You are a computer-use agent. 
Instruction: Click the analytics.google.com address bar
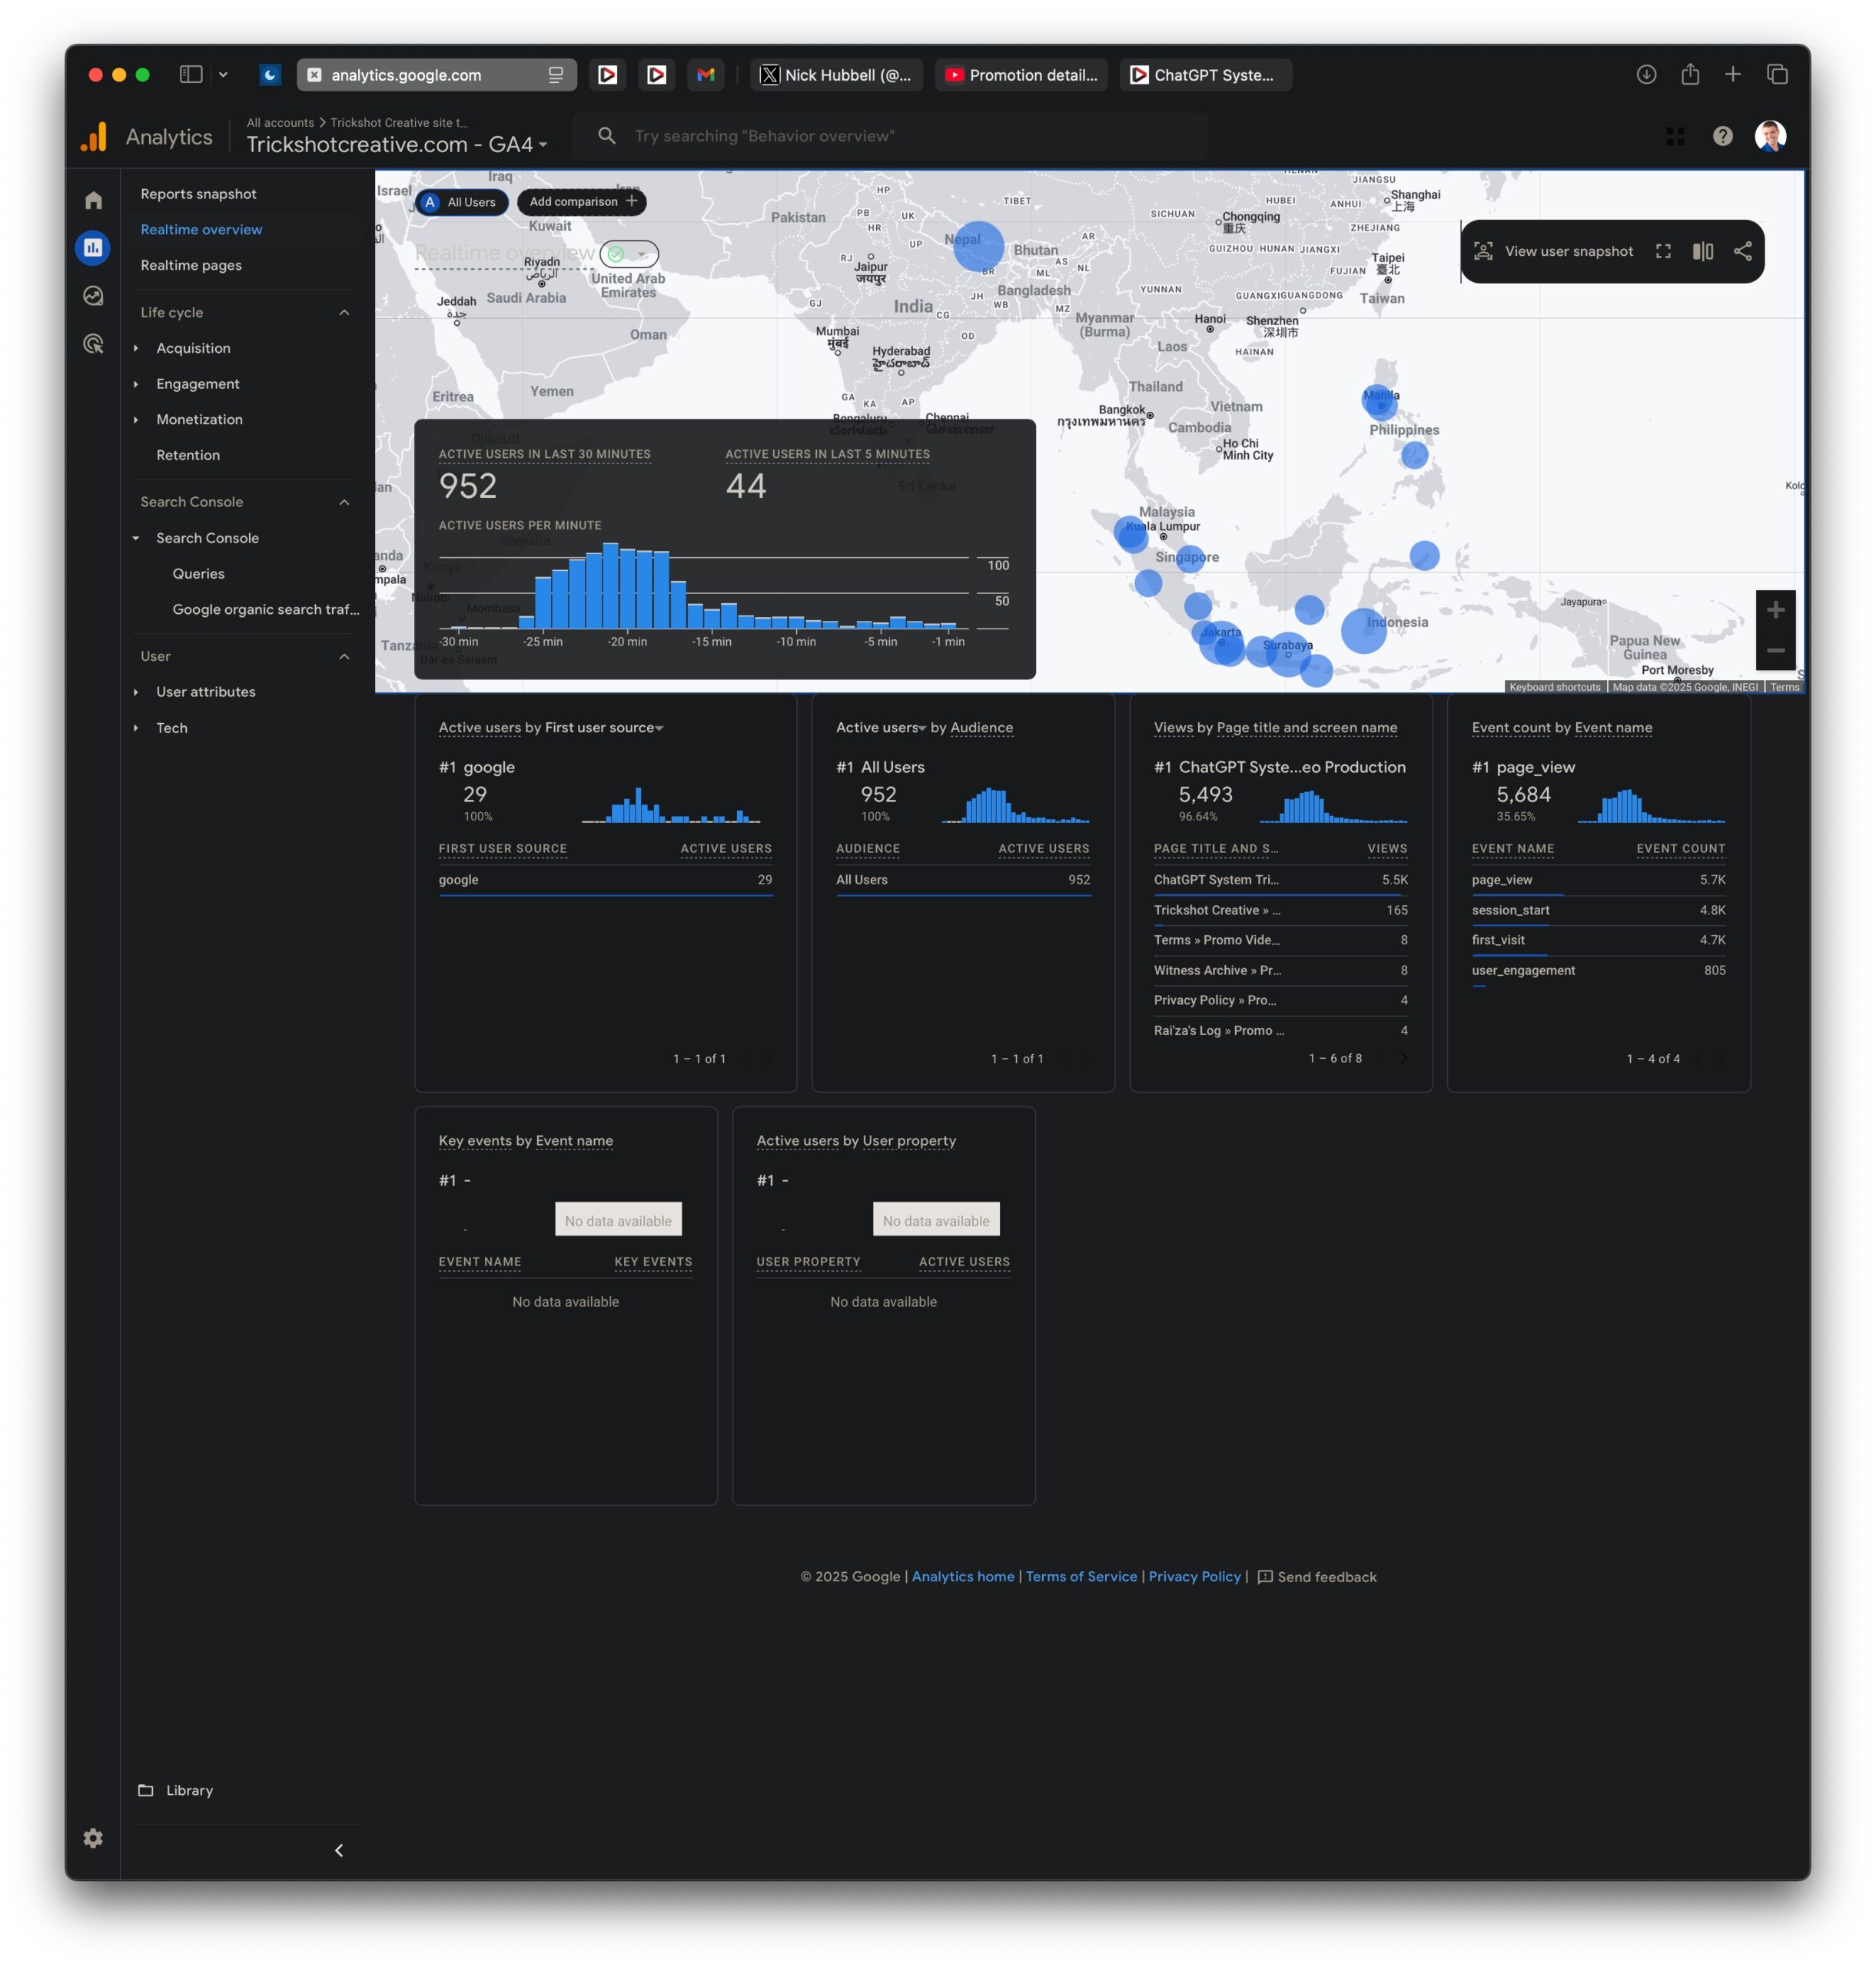[x=437, y=75]
